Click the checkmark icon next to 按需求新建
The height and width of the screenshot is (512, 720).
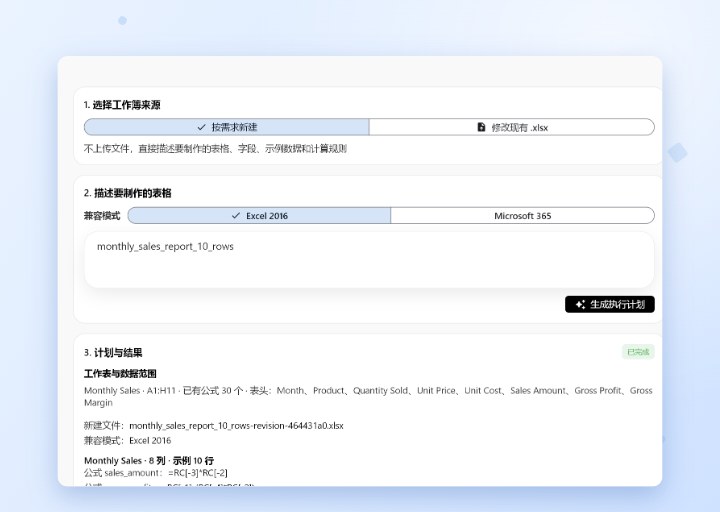click(201, 127)
